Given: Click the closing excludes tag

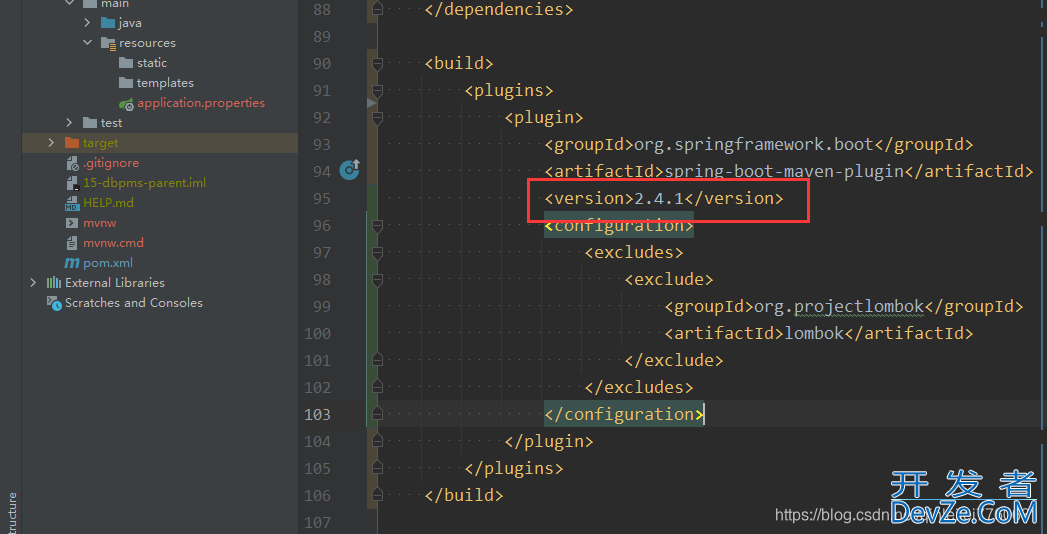Looking at the screenshot, I should (639, 387).
